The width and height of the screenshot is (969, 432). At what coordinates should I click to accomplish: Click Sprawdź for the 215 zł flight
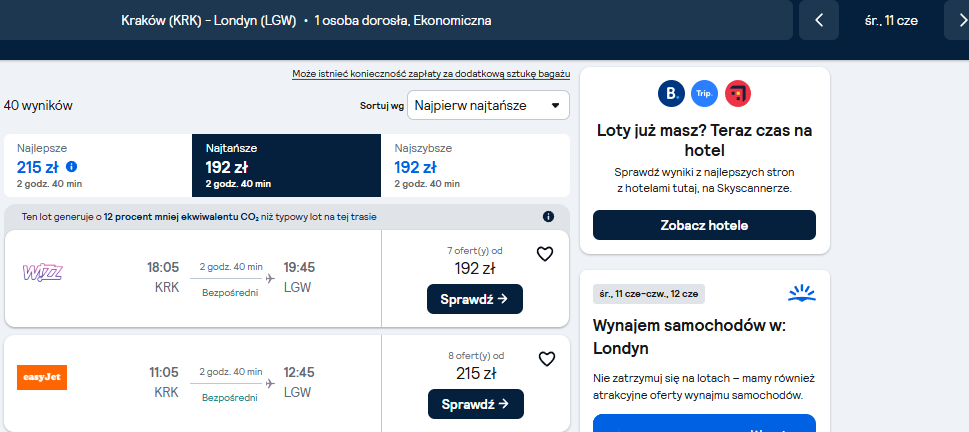[476, 404]
